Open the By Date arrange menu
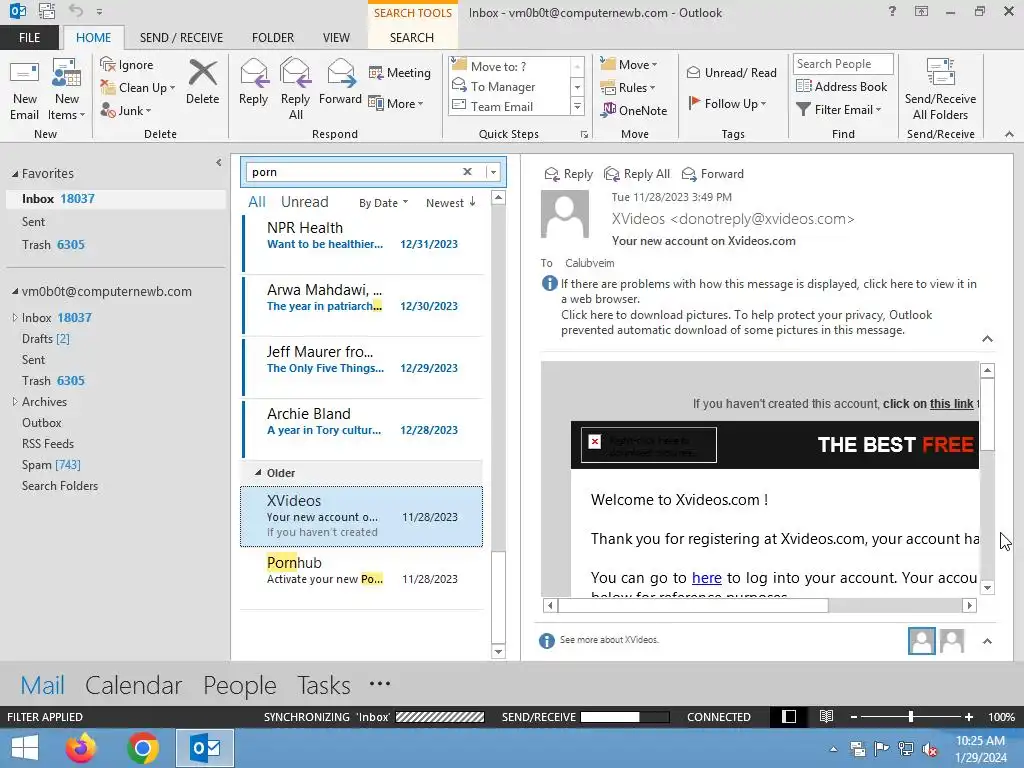The height and width of the screenshot is (768, 1024). pos(383,203)
